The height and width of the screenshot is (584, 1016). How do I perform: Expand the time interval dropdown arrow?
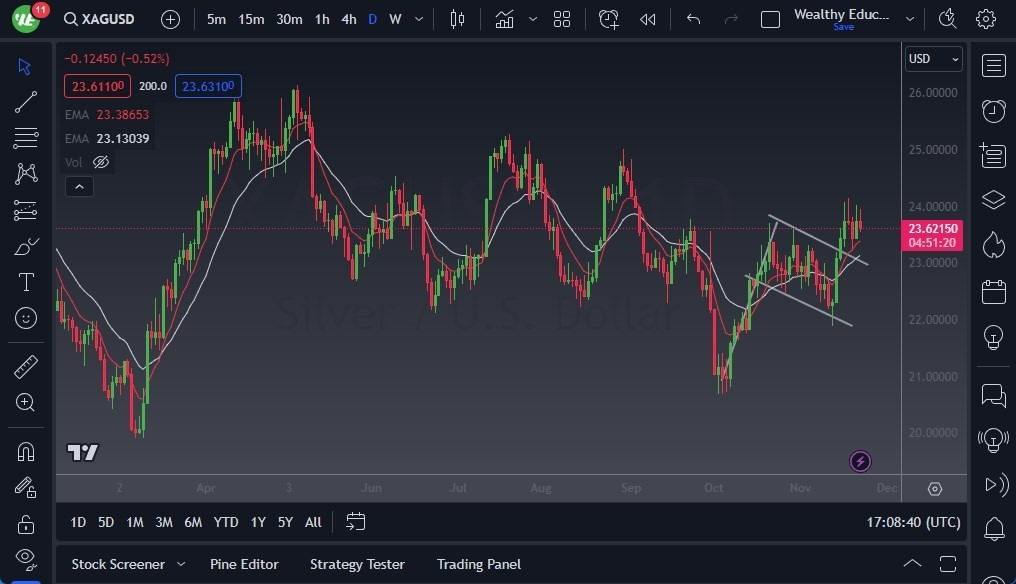pyautogui.click(x=418, y=19)
